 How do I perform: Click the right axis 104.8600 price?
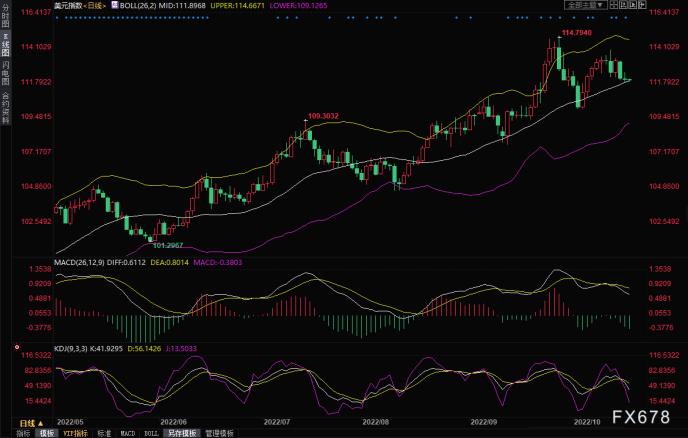pos(664,187)
